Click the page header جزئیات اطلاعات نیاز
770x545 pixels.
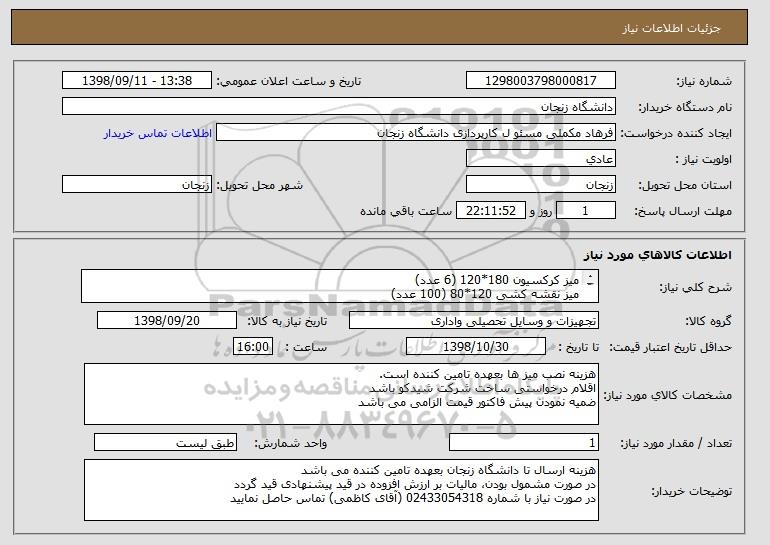point(672,28)
